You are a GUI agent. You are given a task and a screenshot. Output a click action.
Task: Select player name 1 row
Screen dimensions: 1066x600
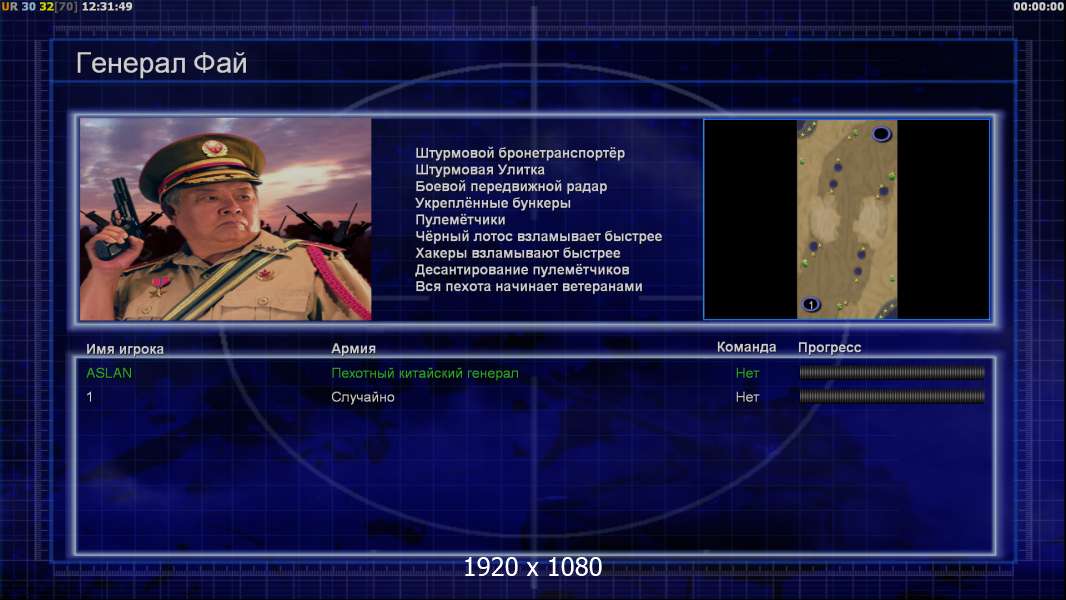pyautogui.click(x=89, y=397)
